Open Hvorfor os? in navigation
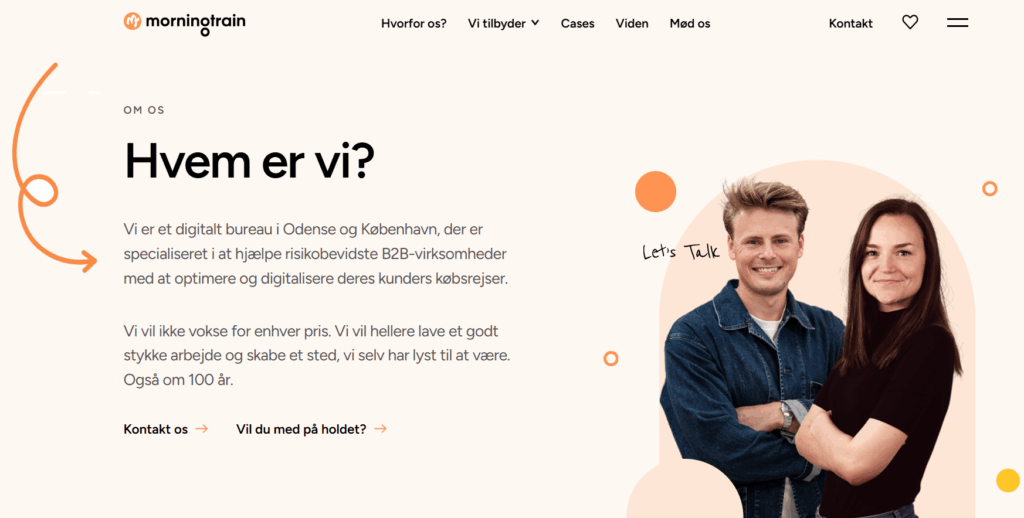 (414, 24)
